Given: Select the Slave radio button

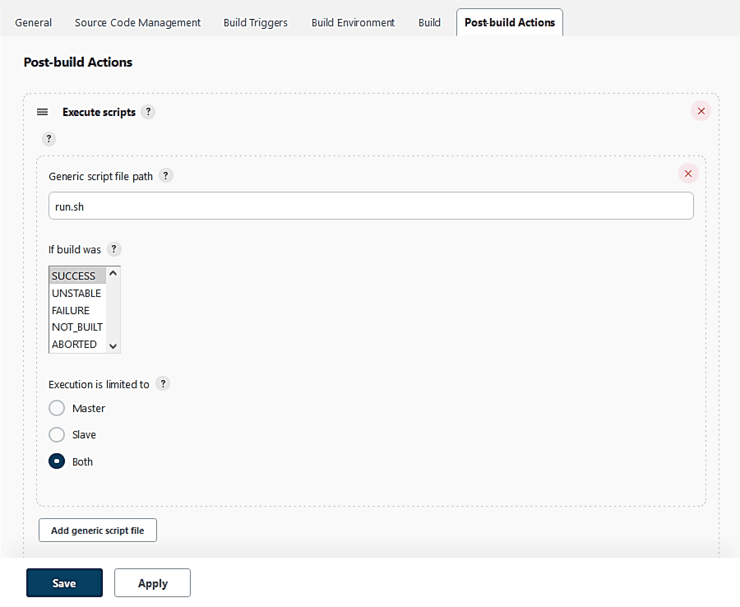Looking at the screenshot, I should tap(57, 434).
